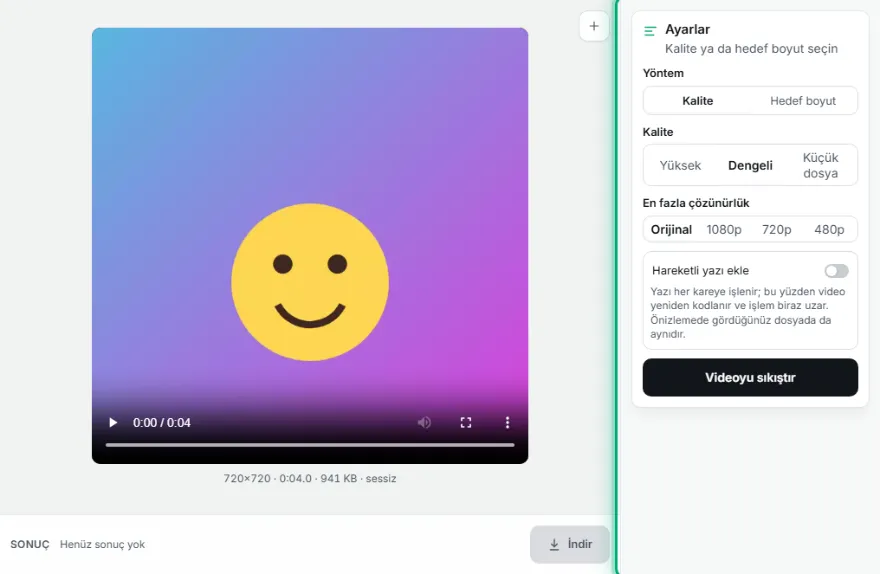The width and height of the screenshot is (880, 574).
Task: Click the Videoyu sıkıştır button
Action: (x=750, y=378)
